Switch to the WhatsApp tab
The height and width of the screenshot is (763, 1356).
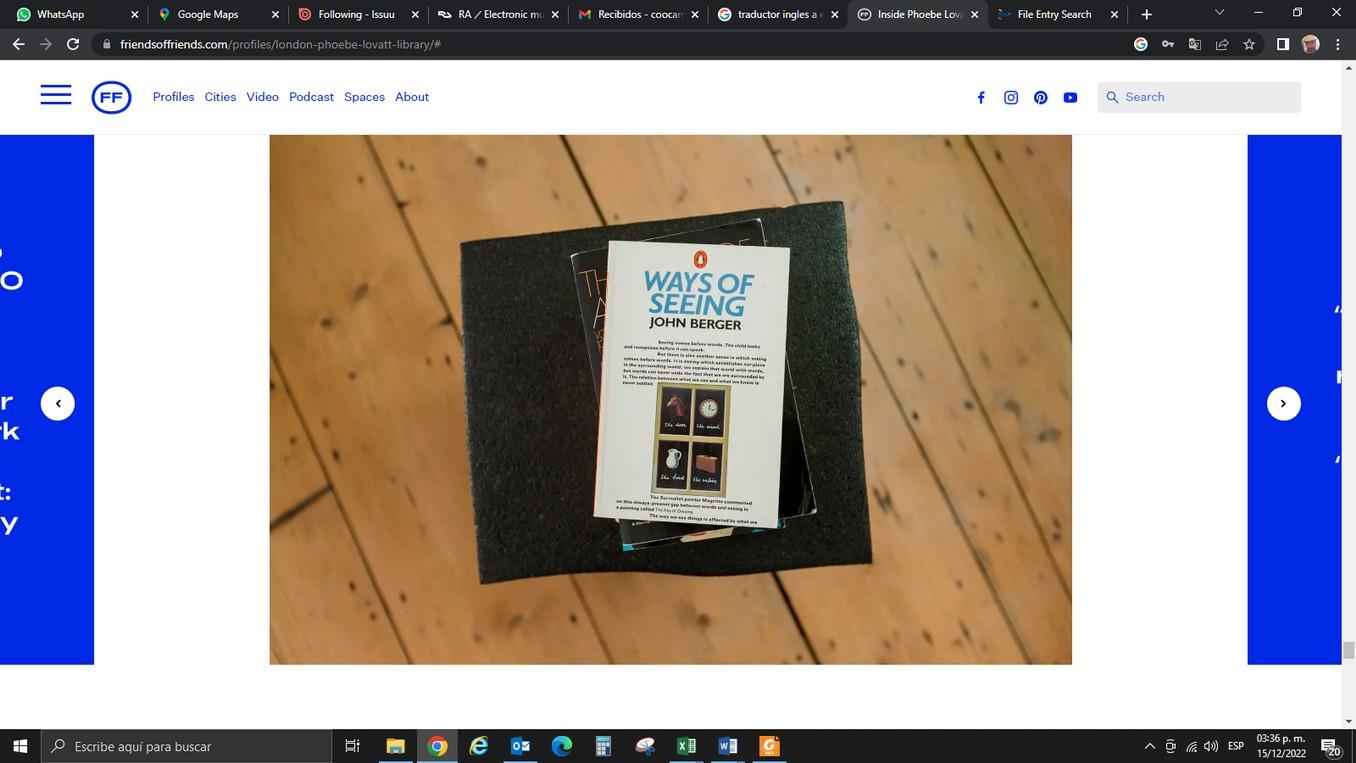point(73,14)
